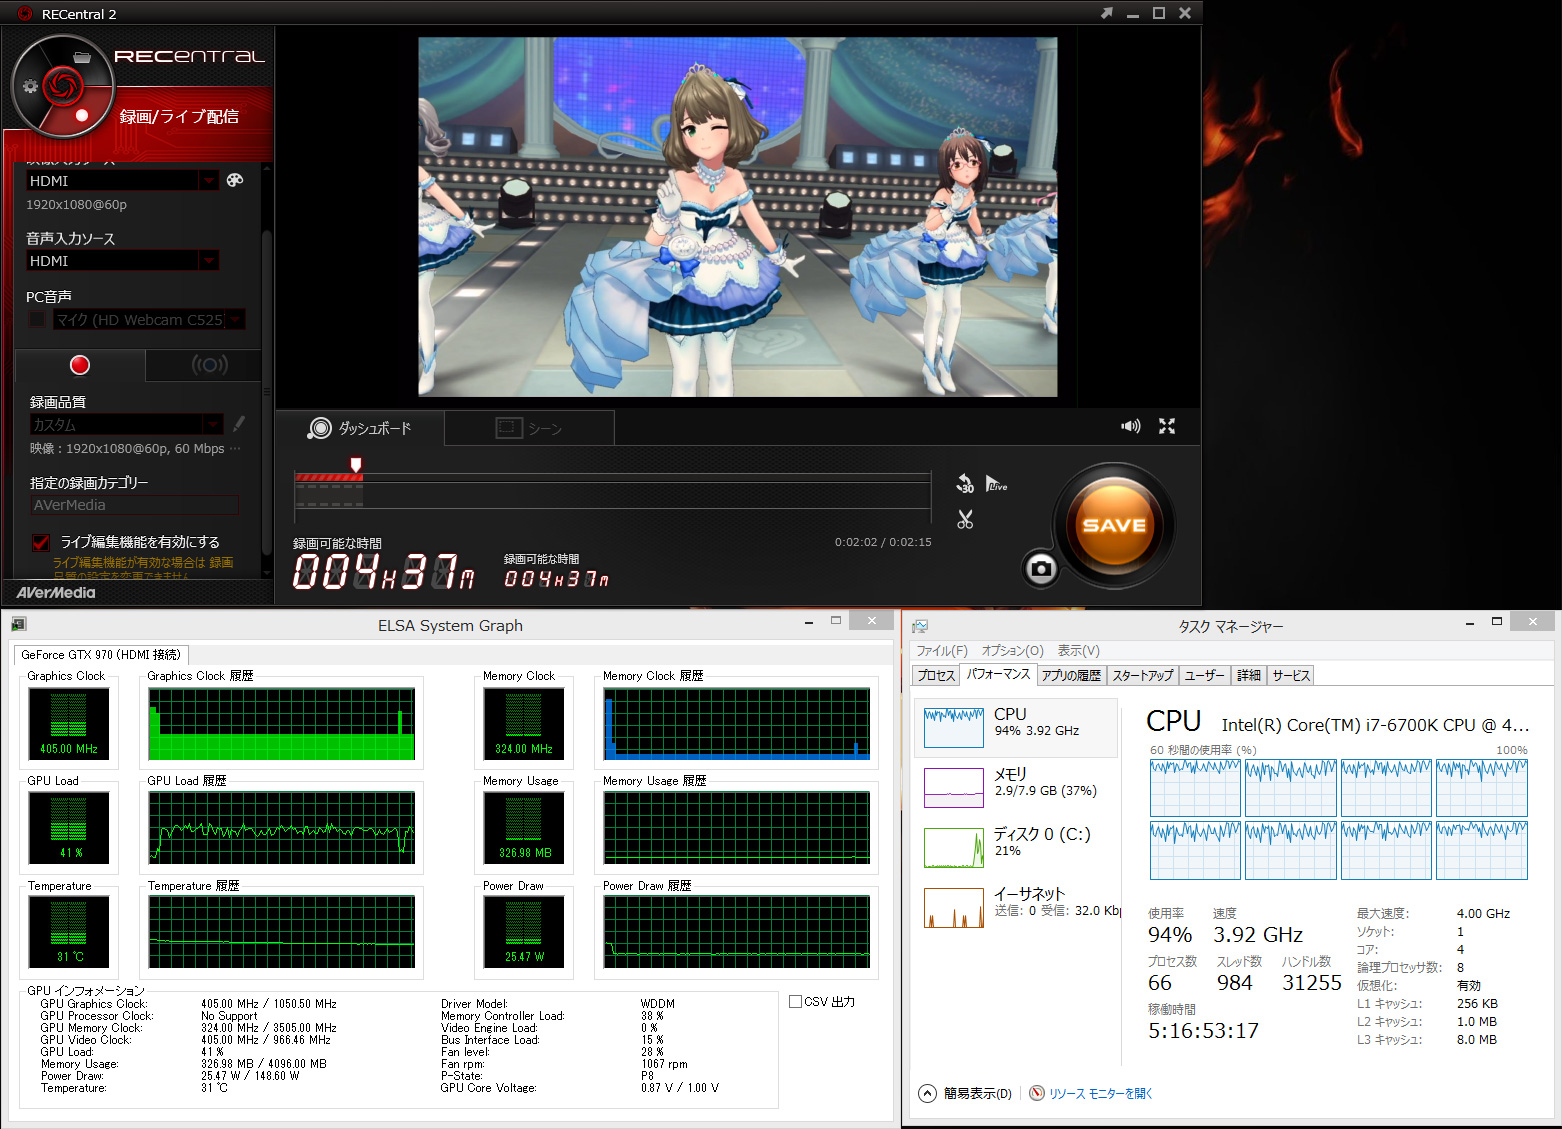Viewport: 1562px width, 1129px height.
Task: Click the パフォーマンス tab
Action: point(998,674)
